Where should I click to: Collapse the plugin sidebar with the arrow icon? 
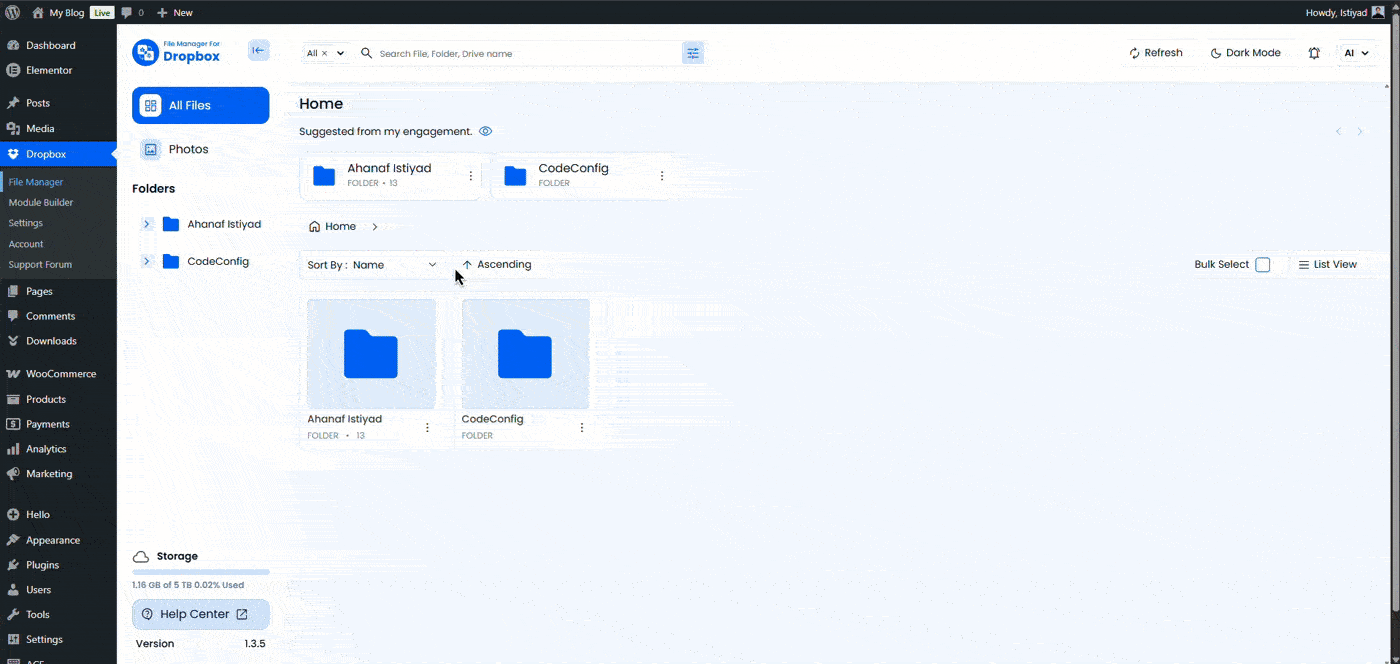(259, 50)
